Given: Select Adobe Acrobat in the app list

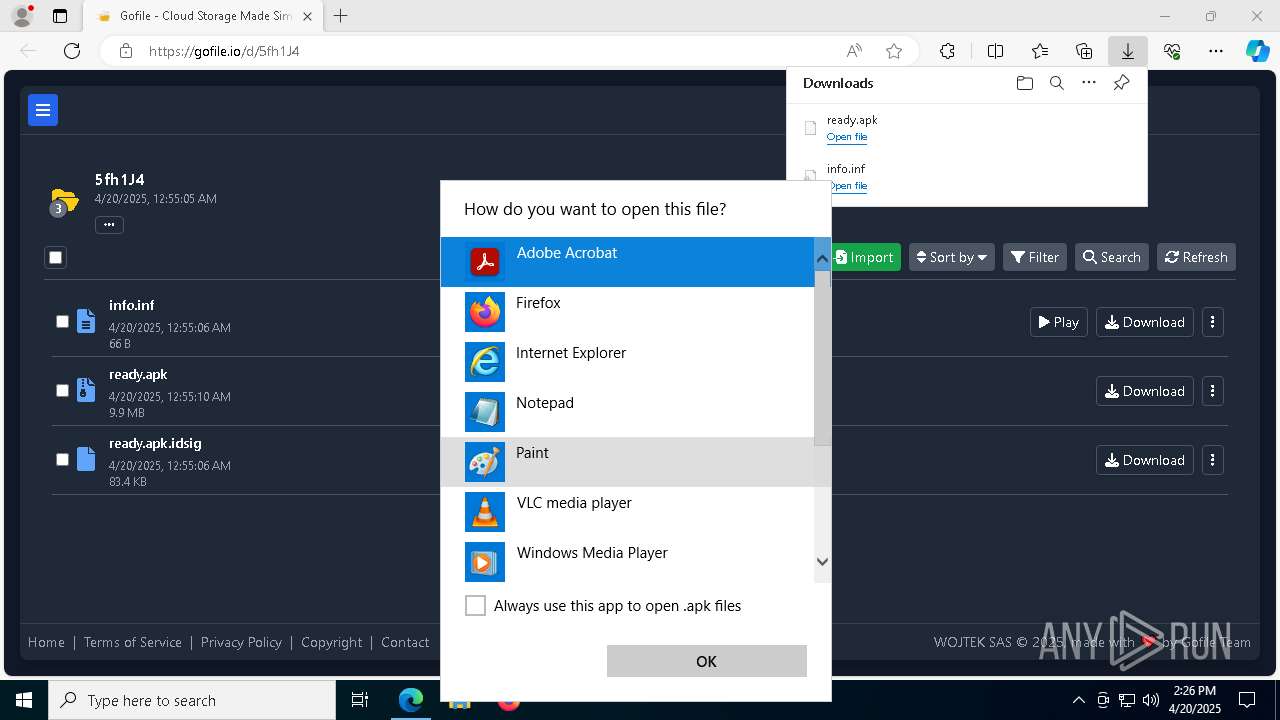Looking at the screenshot, I should 628,262.
